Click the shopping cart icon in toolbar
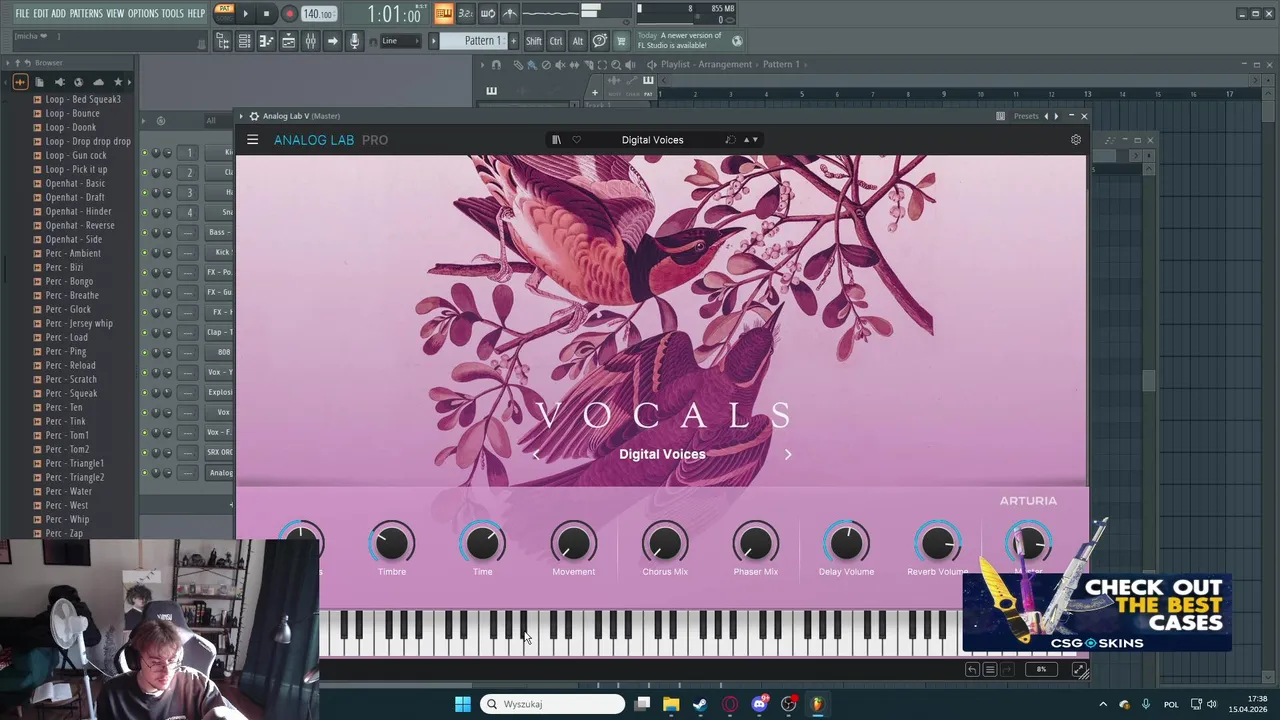The height and width of the screenshot is (720, 1280). click(621, 41)
